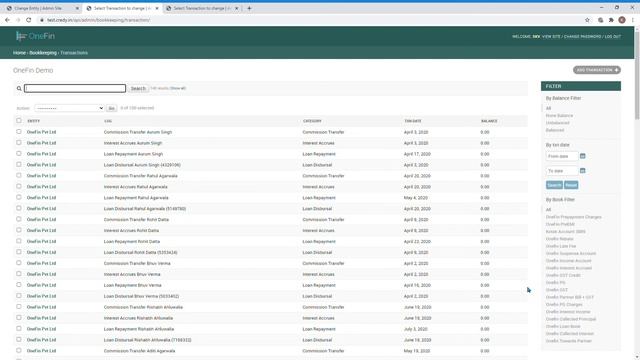Filter by Unbalanced in Balance Filter
Screen dimensions: 640x360
pos(558,123)
